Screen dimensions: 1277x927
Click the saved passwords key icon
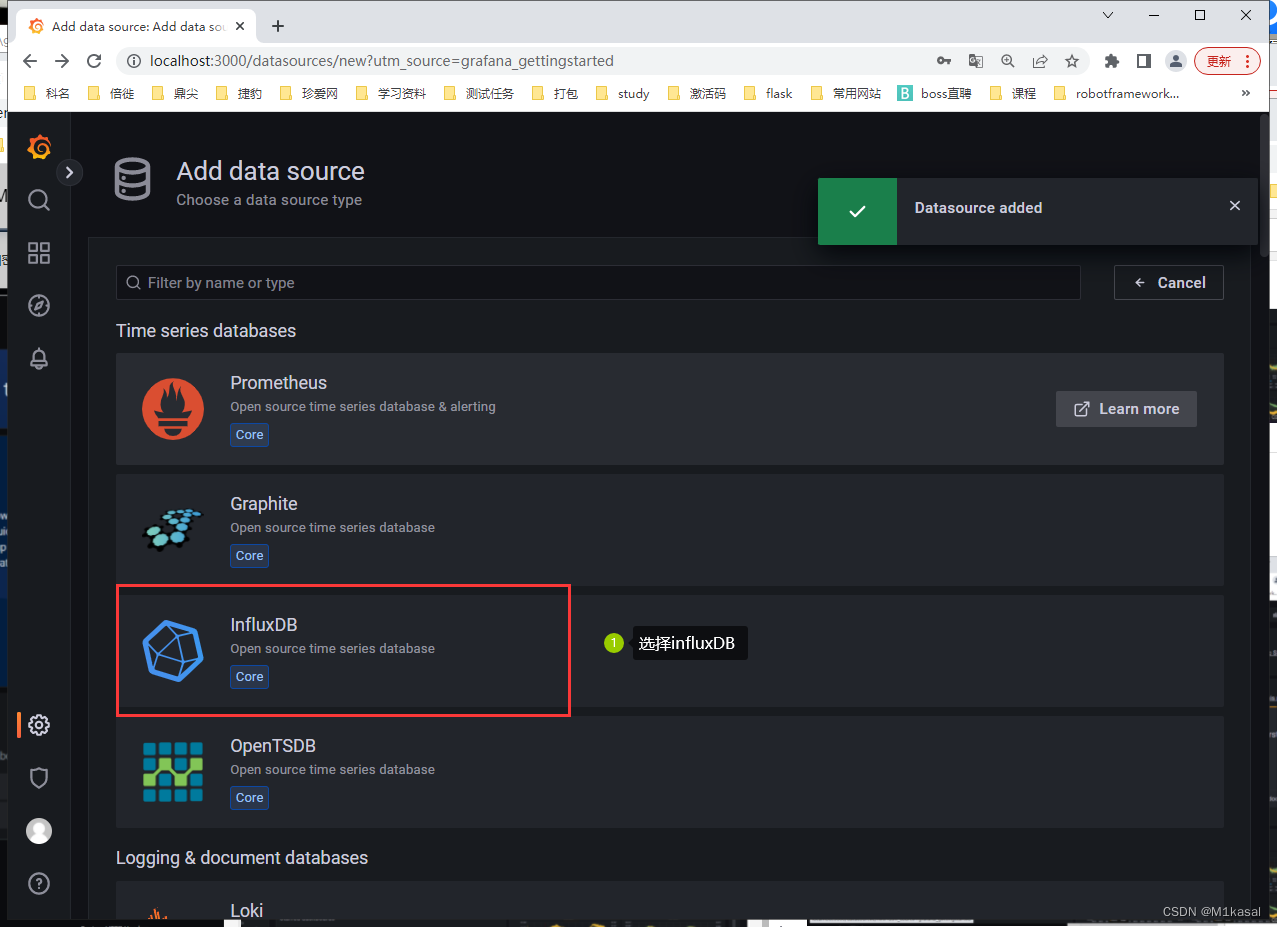pyautogui.click(x=944, y=61)
